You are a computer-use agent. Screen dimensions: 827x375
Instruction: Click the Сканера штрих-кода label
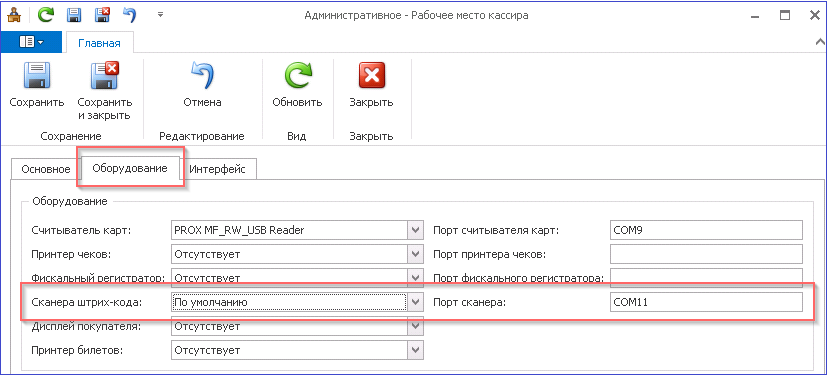pos(87,302)
